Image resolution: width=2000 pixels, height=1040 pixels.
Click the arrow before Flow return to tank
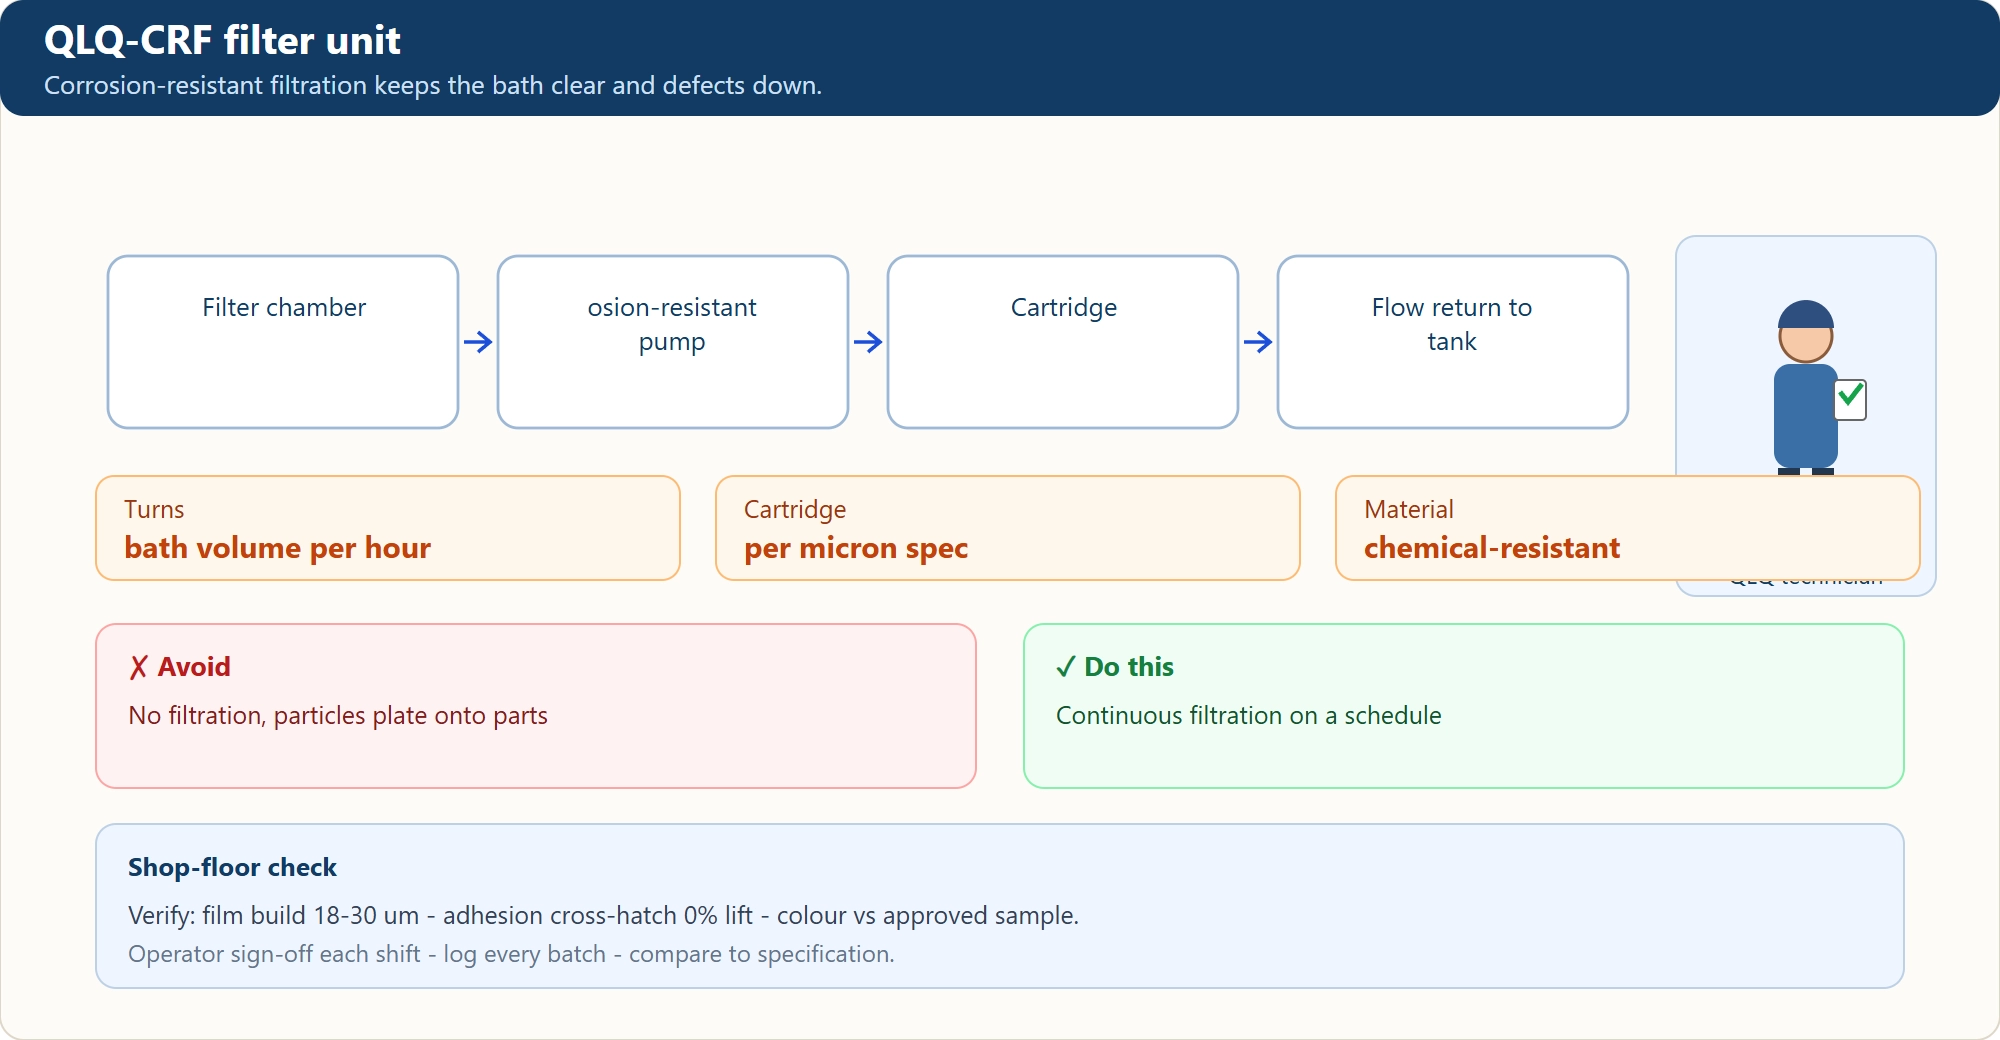tap(1258, 342)
